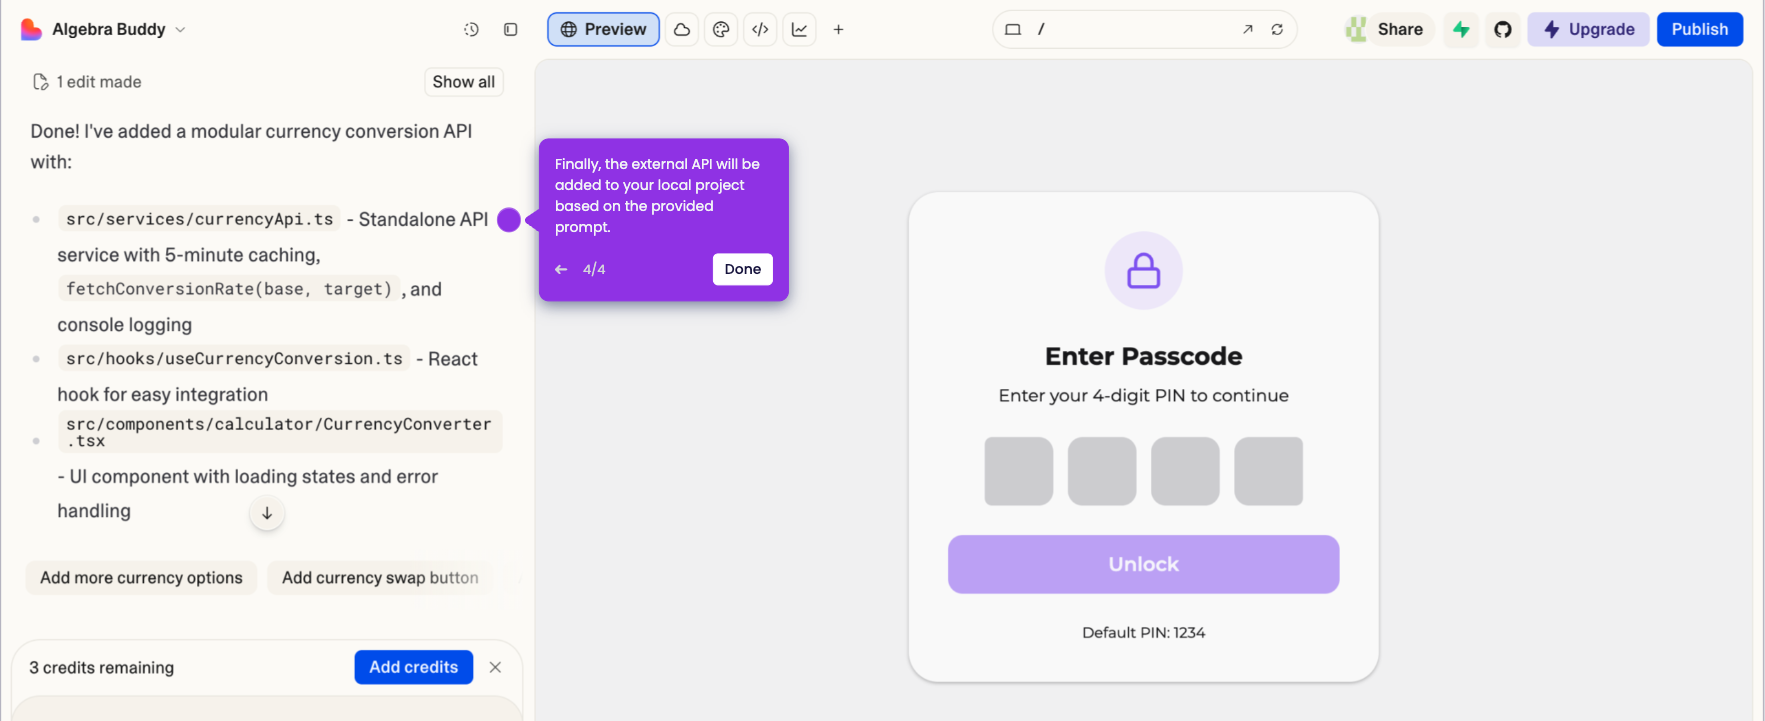Viewport: 1765px width, 721px height.
Task: Open preview in new tab arrow
Action: point(1248,30)
